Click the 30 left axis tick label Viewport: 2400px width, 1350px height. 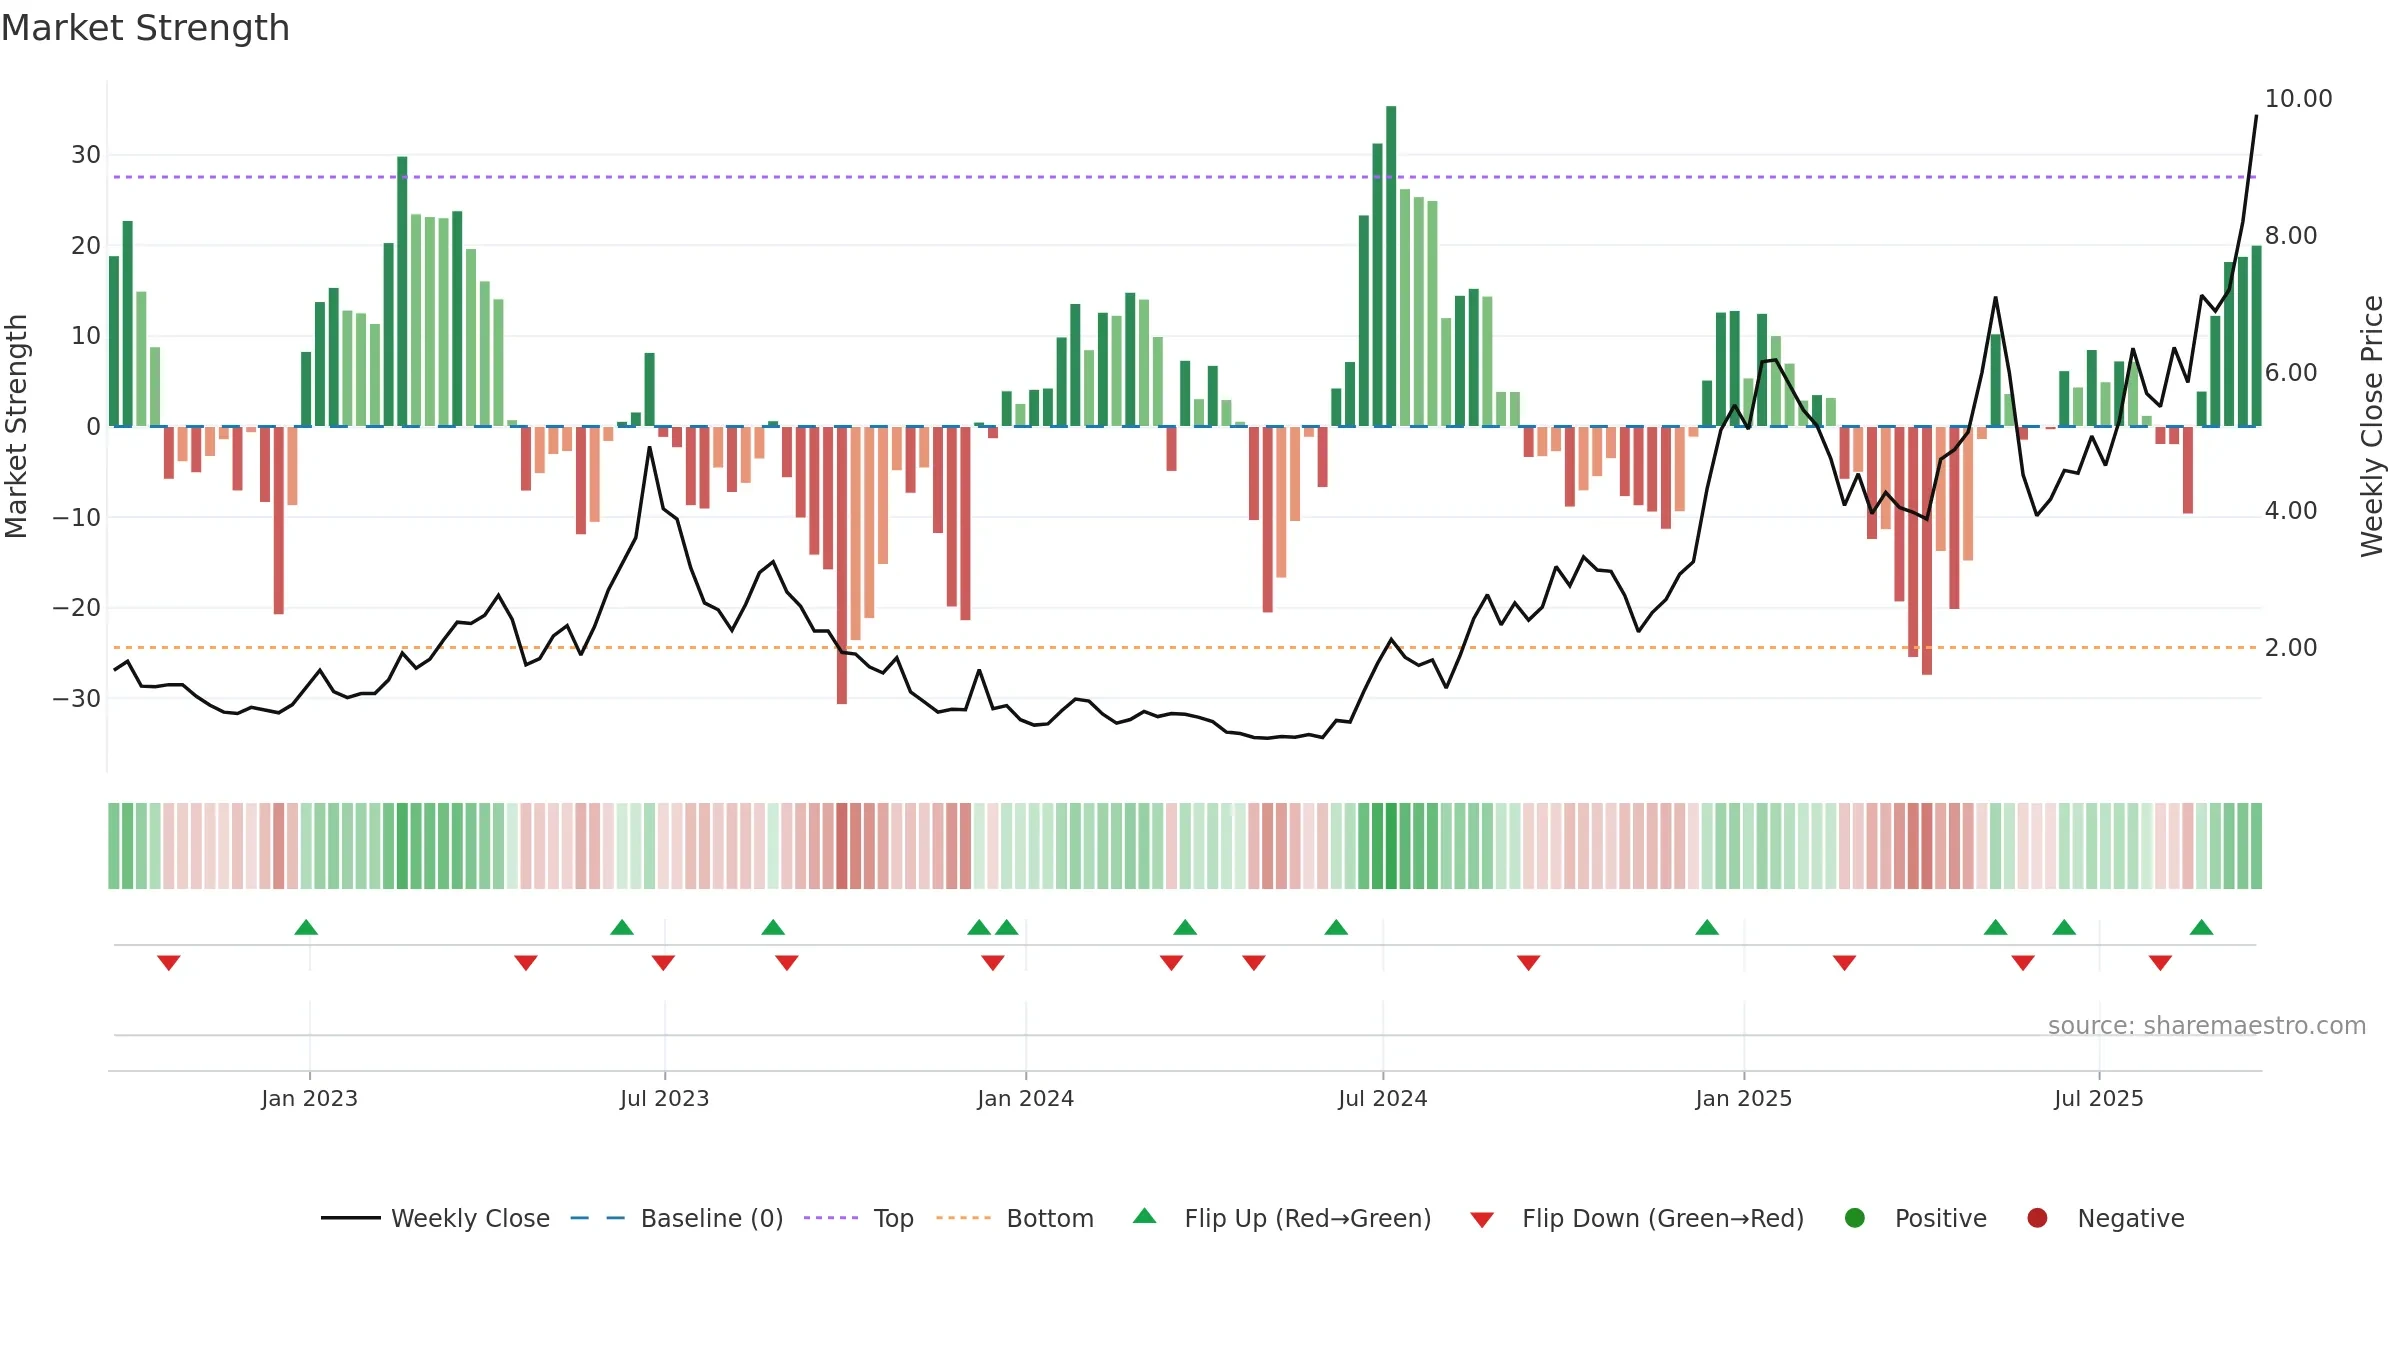[86, 155]
